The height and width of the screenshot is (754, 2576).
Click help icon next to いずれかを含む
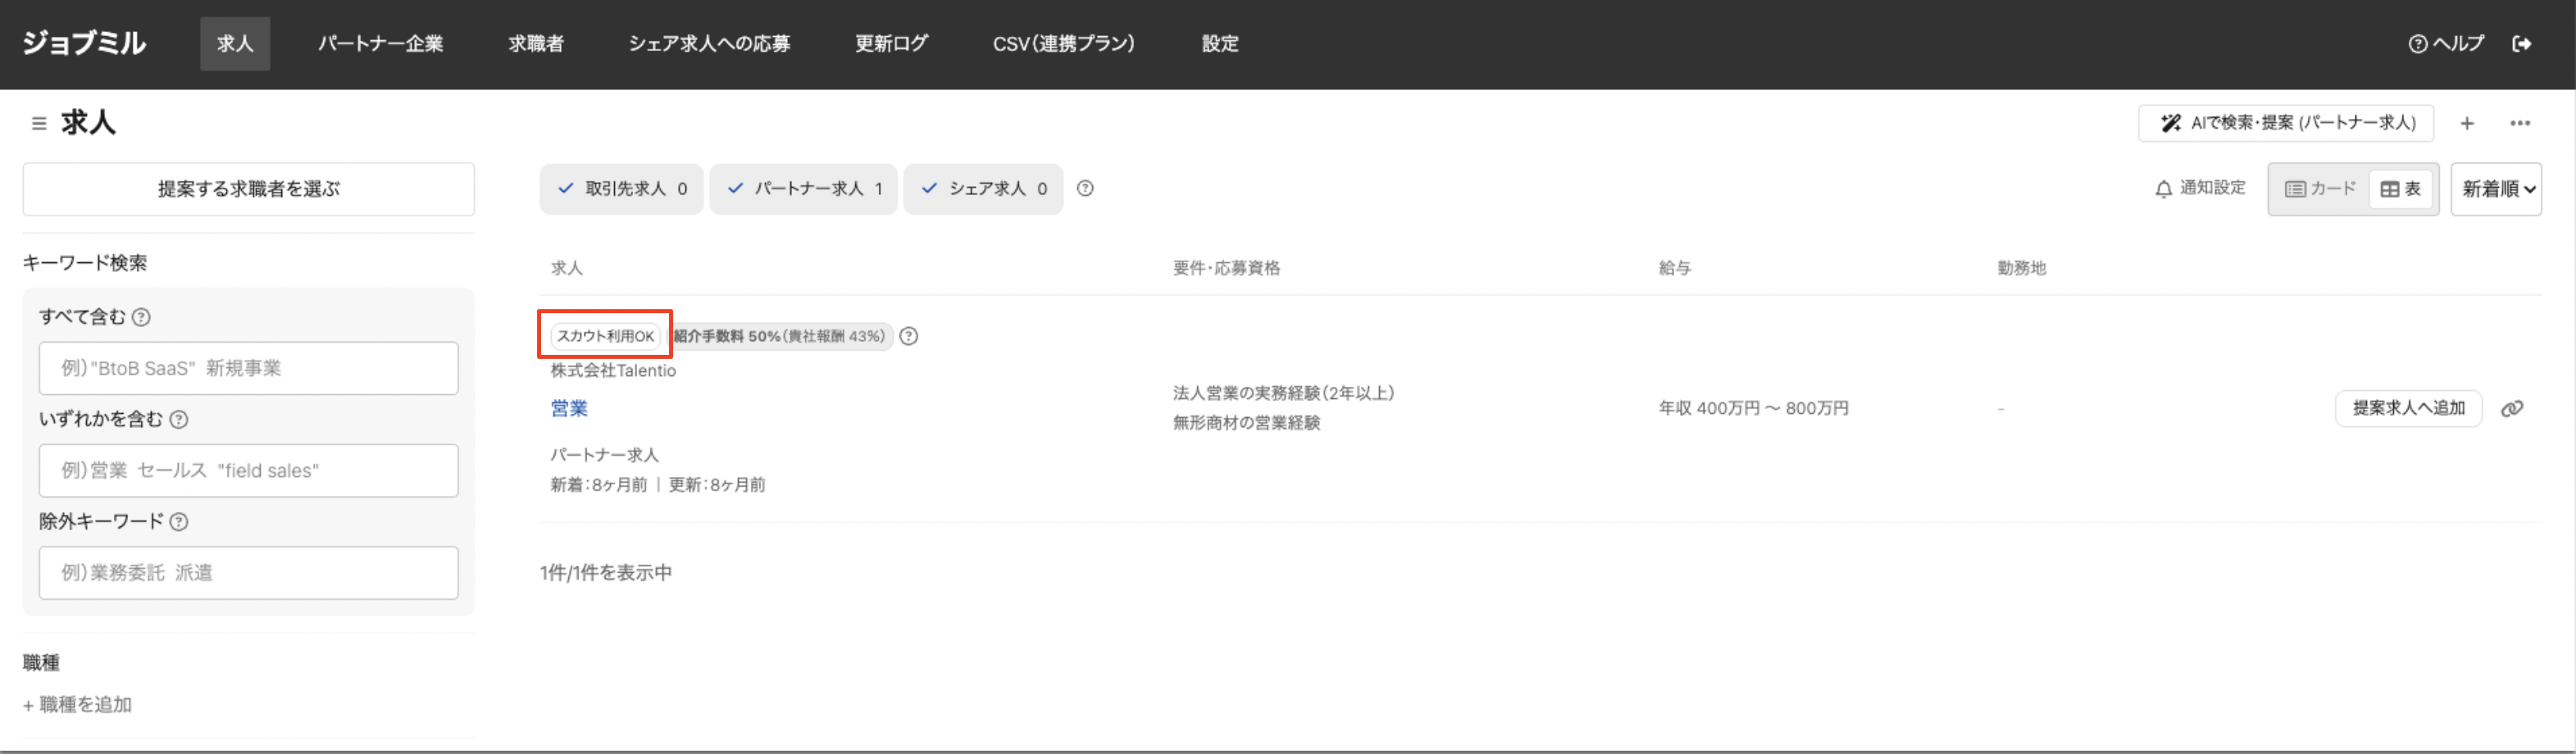179,419
